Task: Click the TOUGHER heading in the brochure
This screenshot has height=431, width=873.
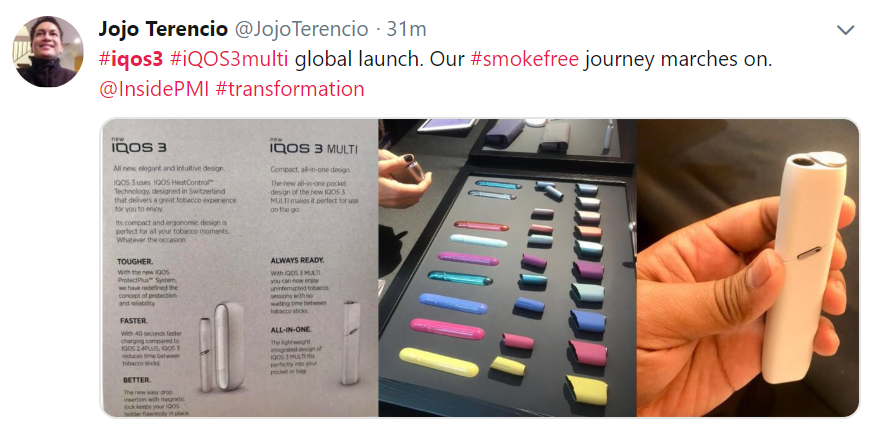Action: coord(135,261)
